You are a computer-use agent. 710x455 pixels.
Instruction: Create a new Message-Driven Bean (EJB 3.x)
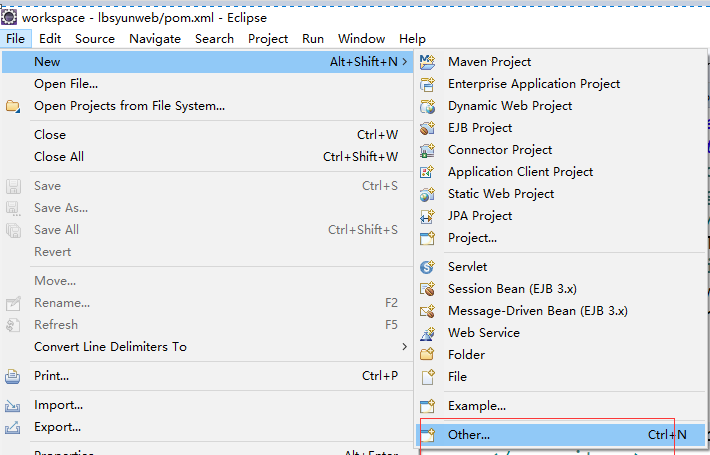561,311
